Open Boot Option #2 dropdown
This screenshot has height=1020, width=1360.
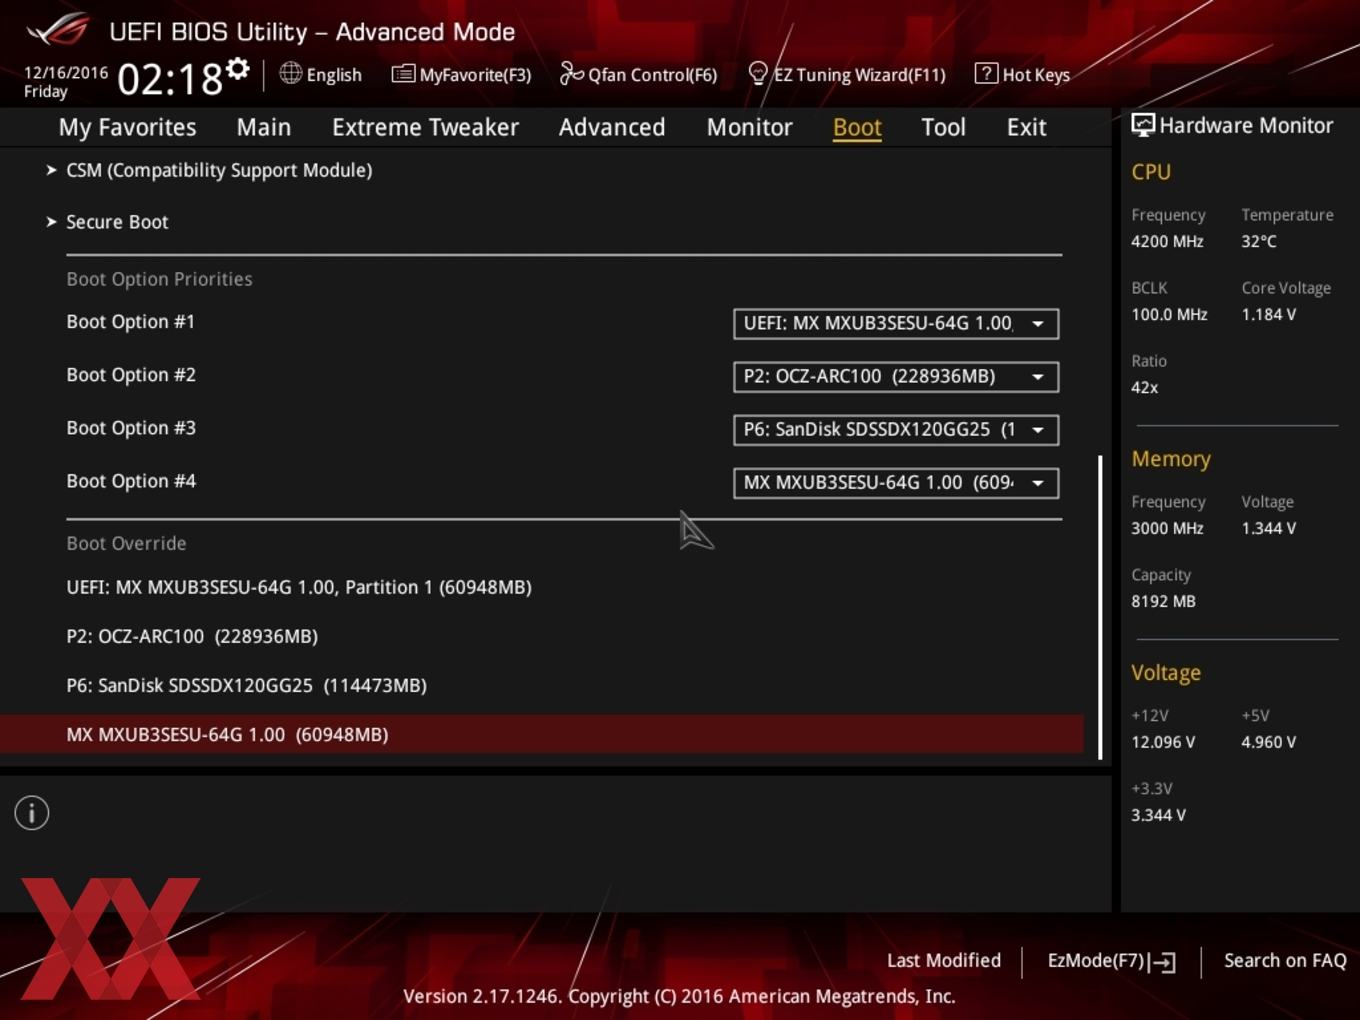(896, 376)
